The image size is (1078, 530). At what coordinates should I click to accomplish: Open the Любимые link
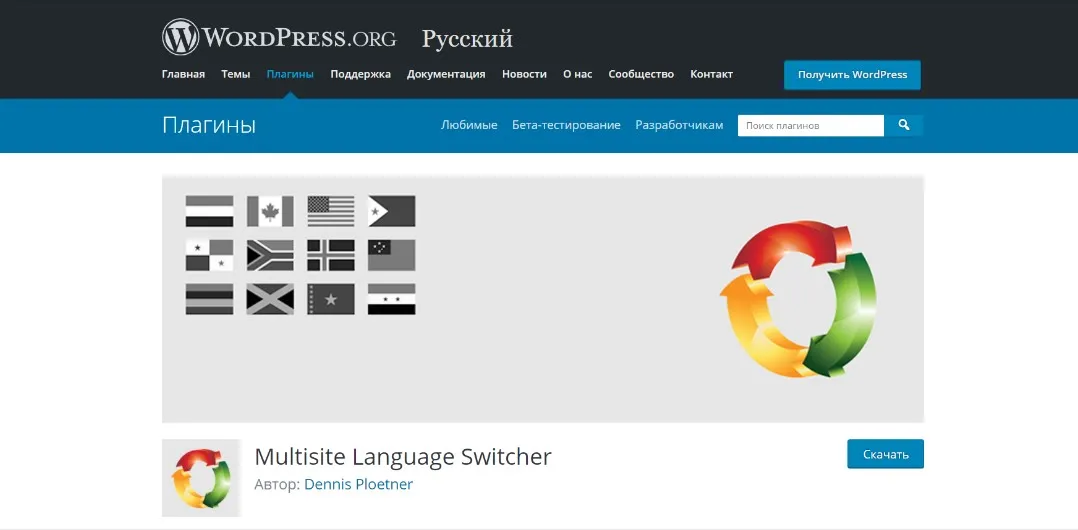click(469, 125)
